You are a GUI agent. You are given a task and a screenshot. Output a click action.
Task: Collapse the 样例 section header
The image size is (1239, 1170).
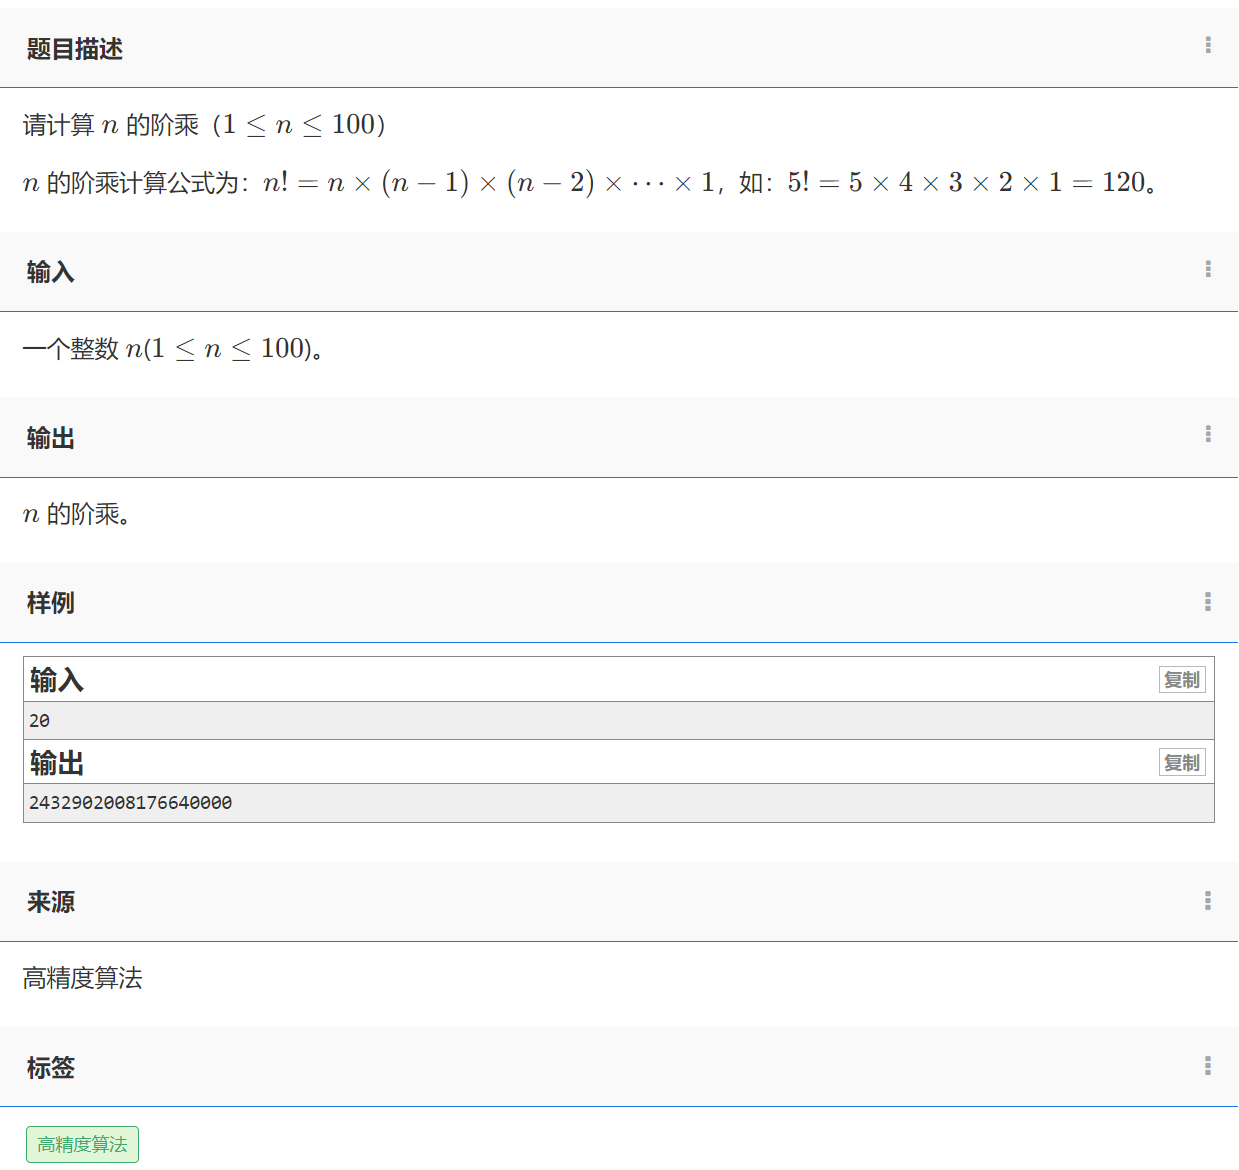51,603
